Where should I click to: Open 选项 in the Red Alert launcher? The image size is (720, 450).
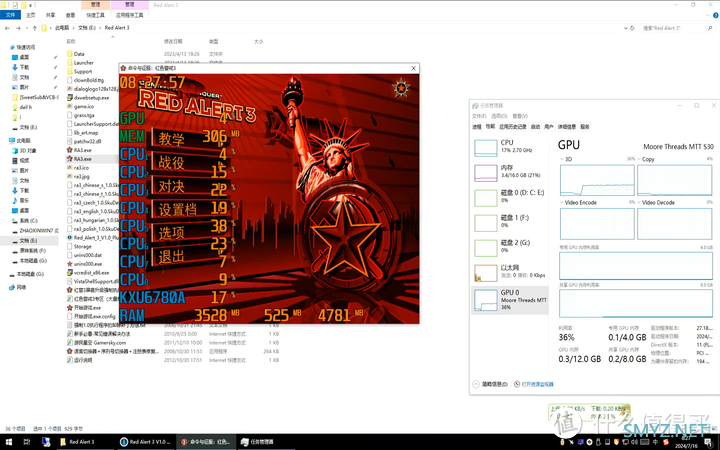coord(172,233)
